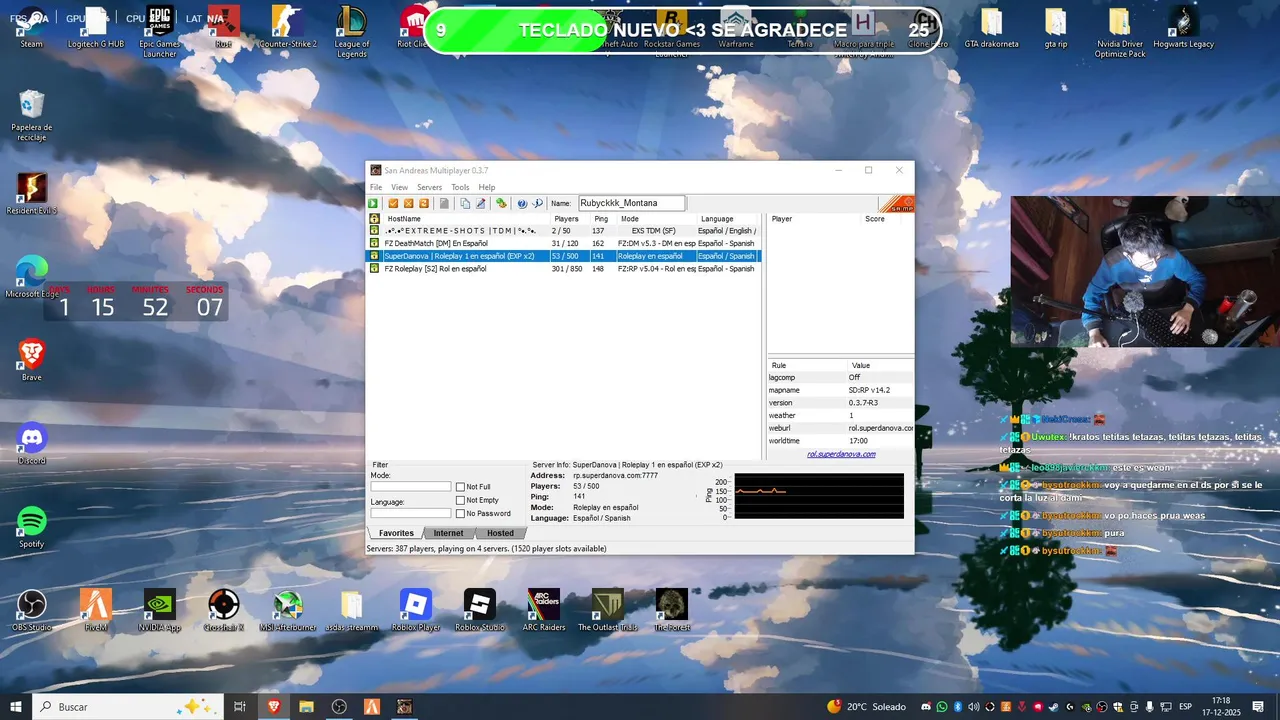Open ARC Raiders desktop shortcut

tap(544, 610)
